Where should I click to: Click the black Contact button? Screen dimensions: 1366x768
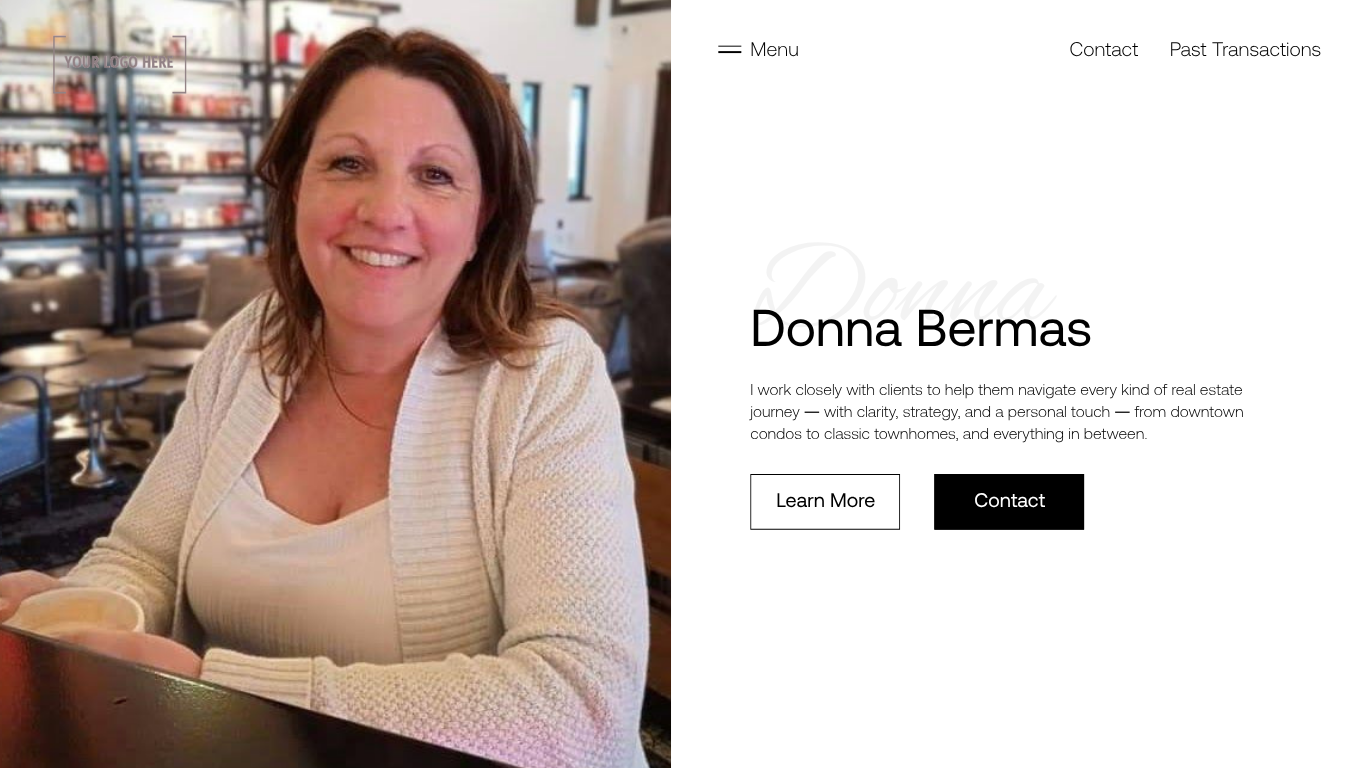coord(1009,502)
